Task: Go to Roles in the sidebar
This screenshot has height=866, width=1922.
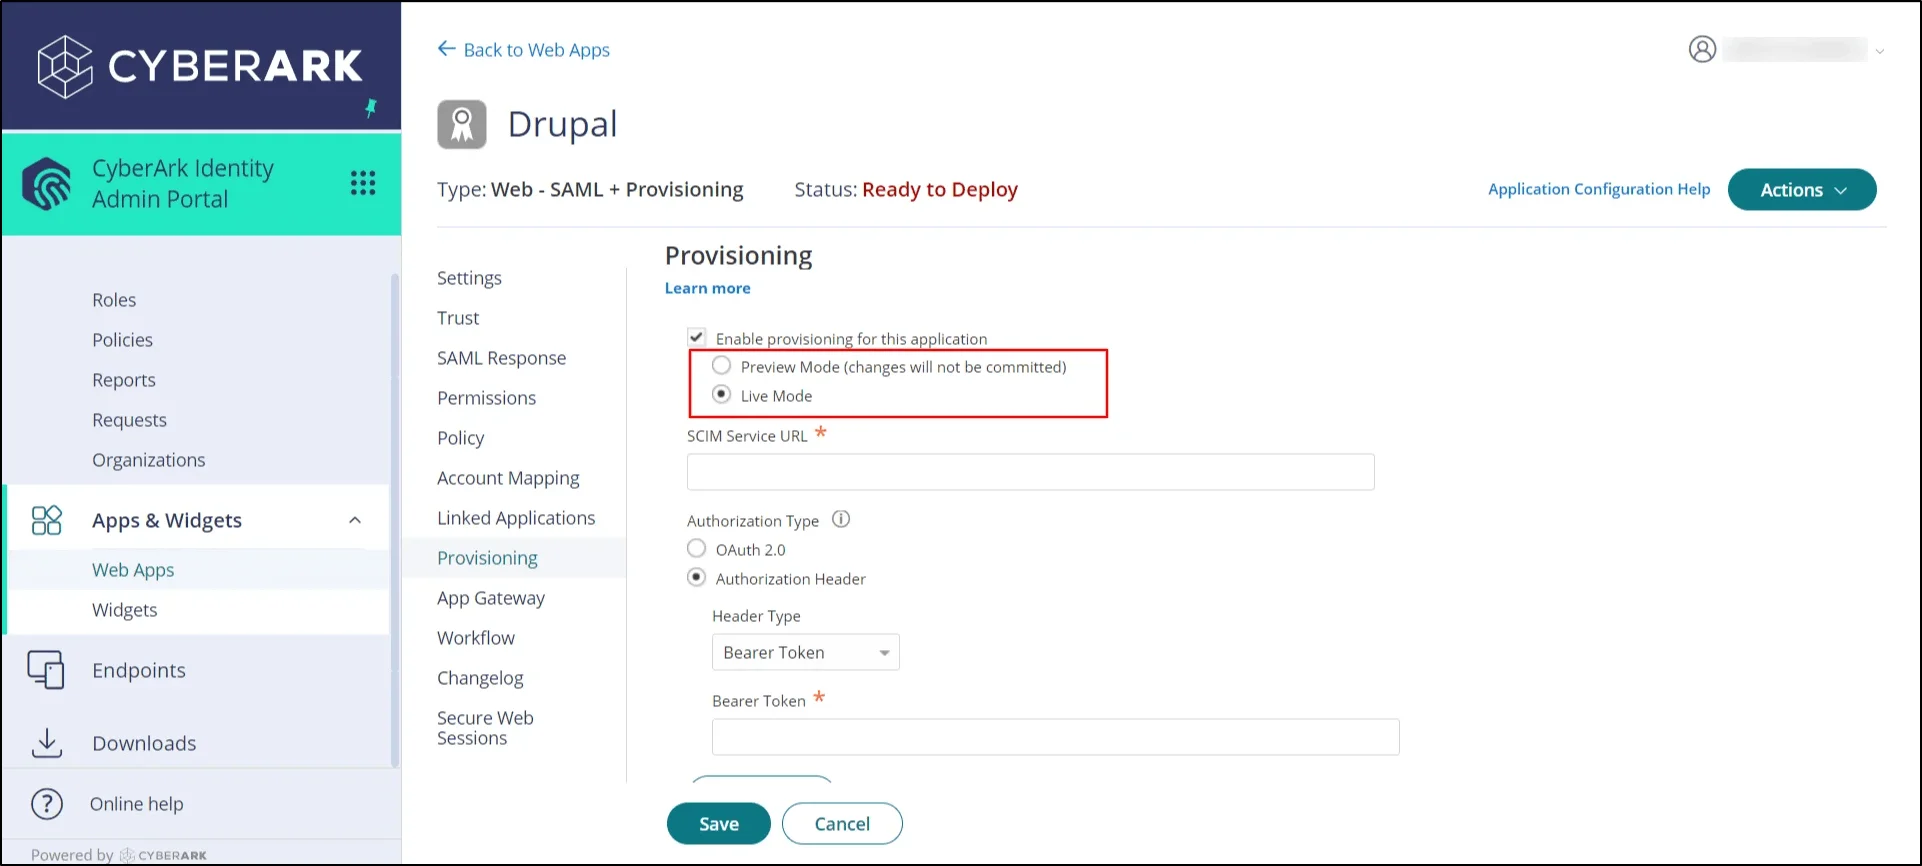Action: [x=114, y=300]
